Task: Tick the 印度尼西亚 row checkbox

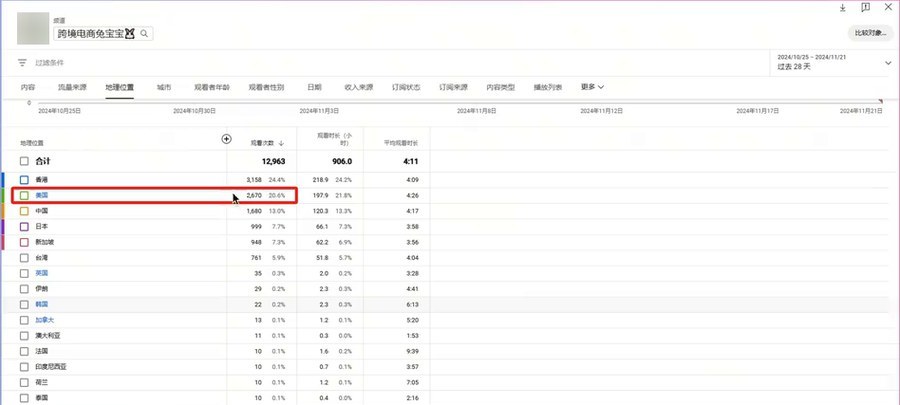Action: [x=24, y=367]
